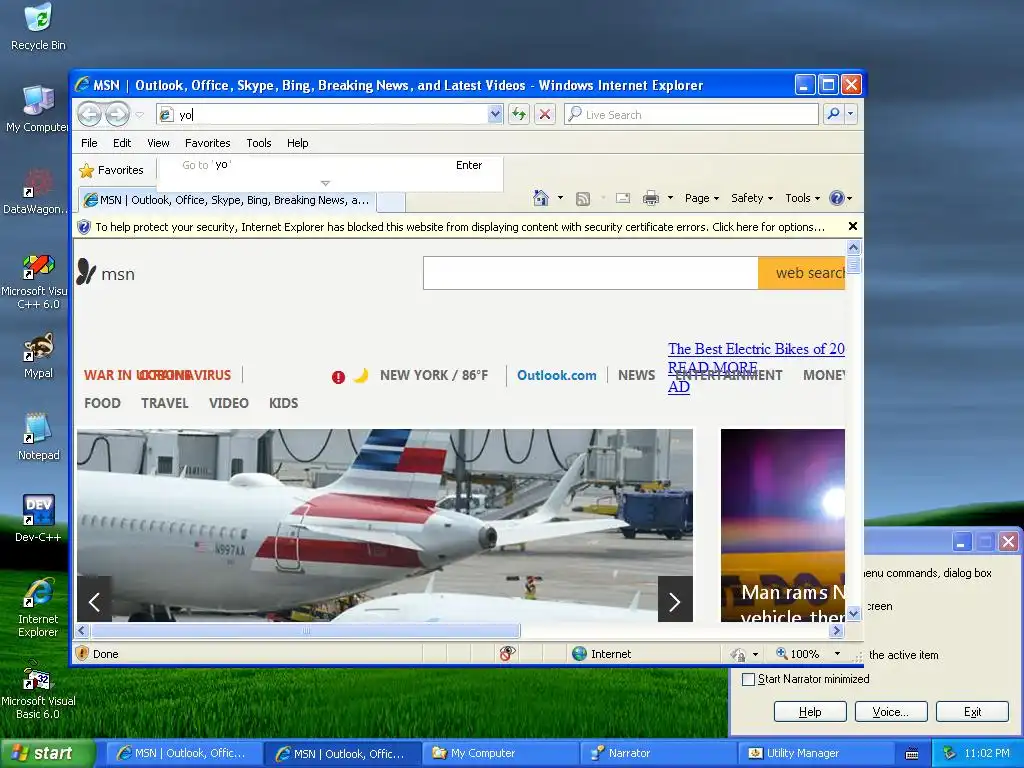Open the FOOD section link
The image size is (1024, 768).
(x=103, y=404)
